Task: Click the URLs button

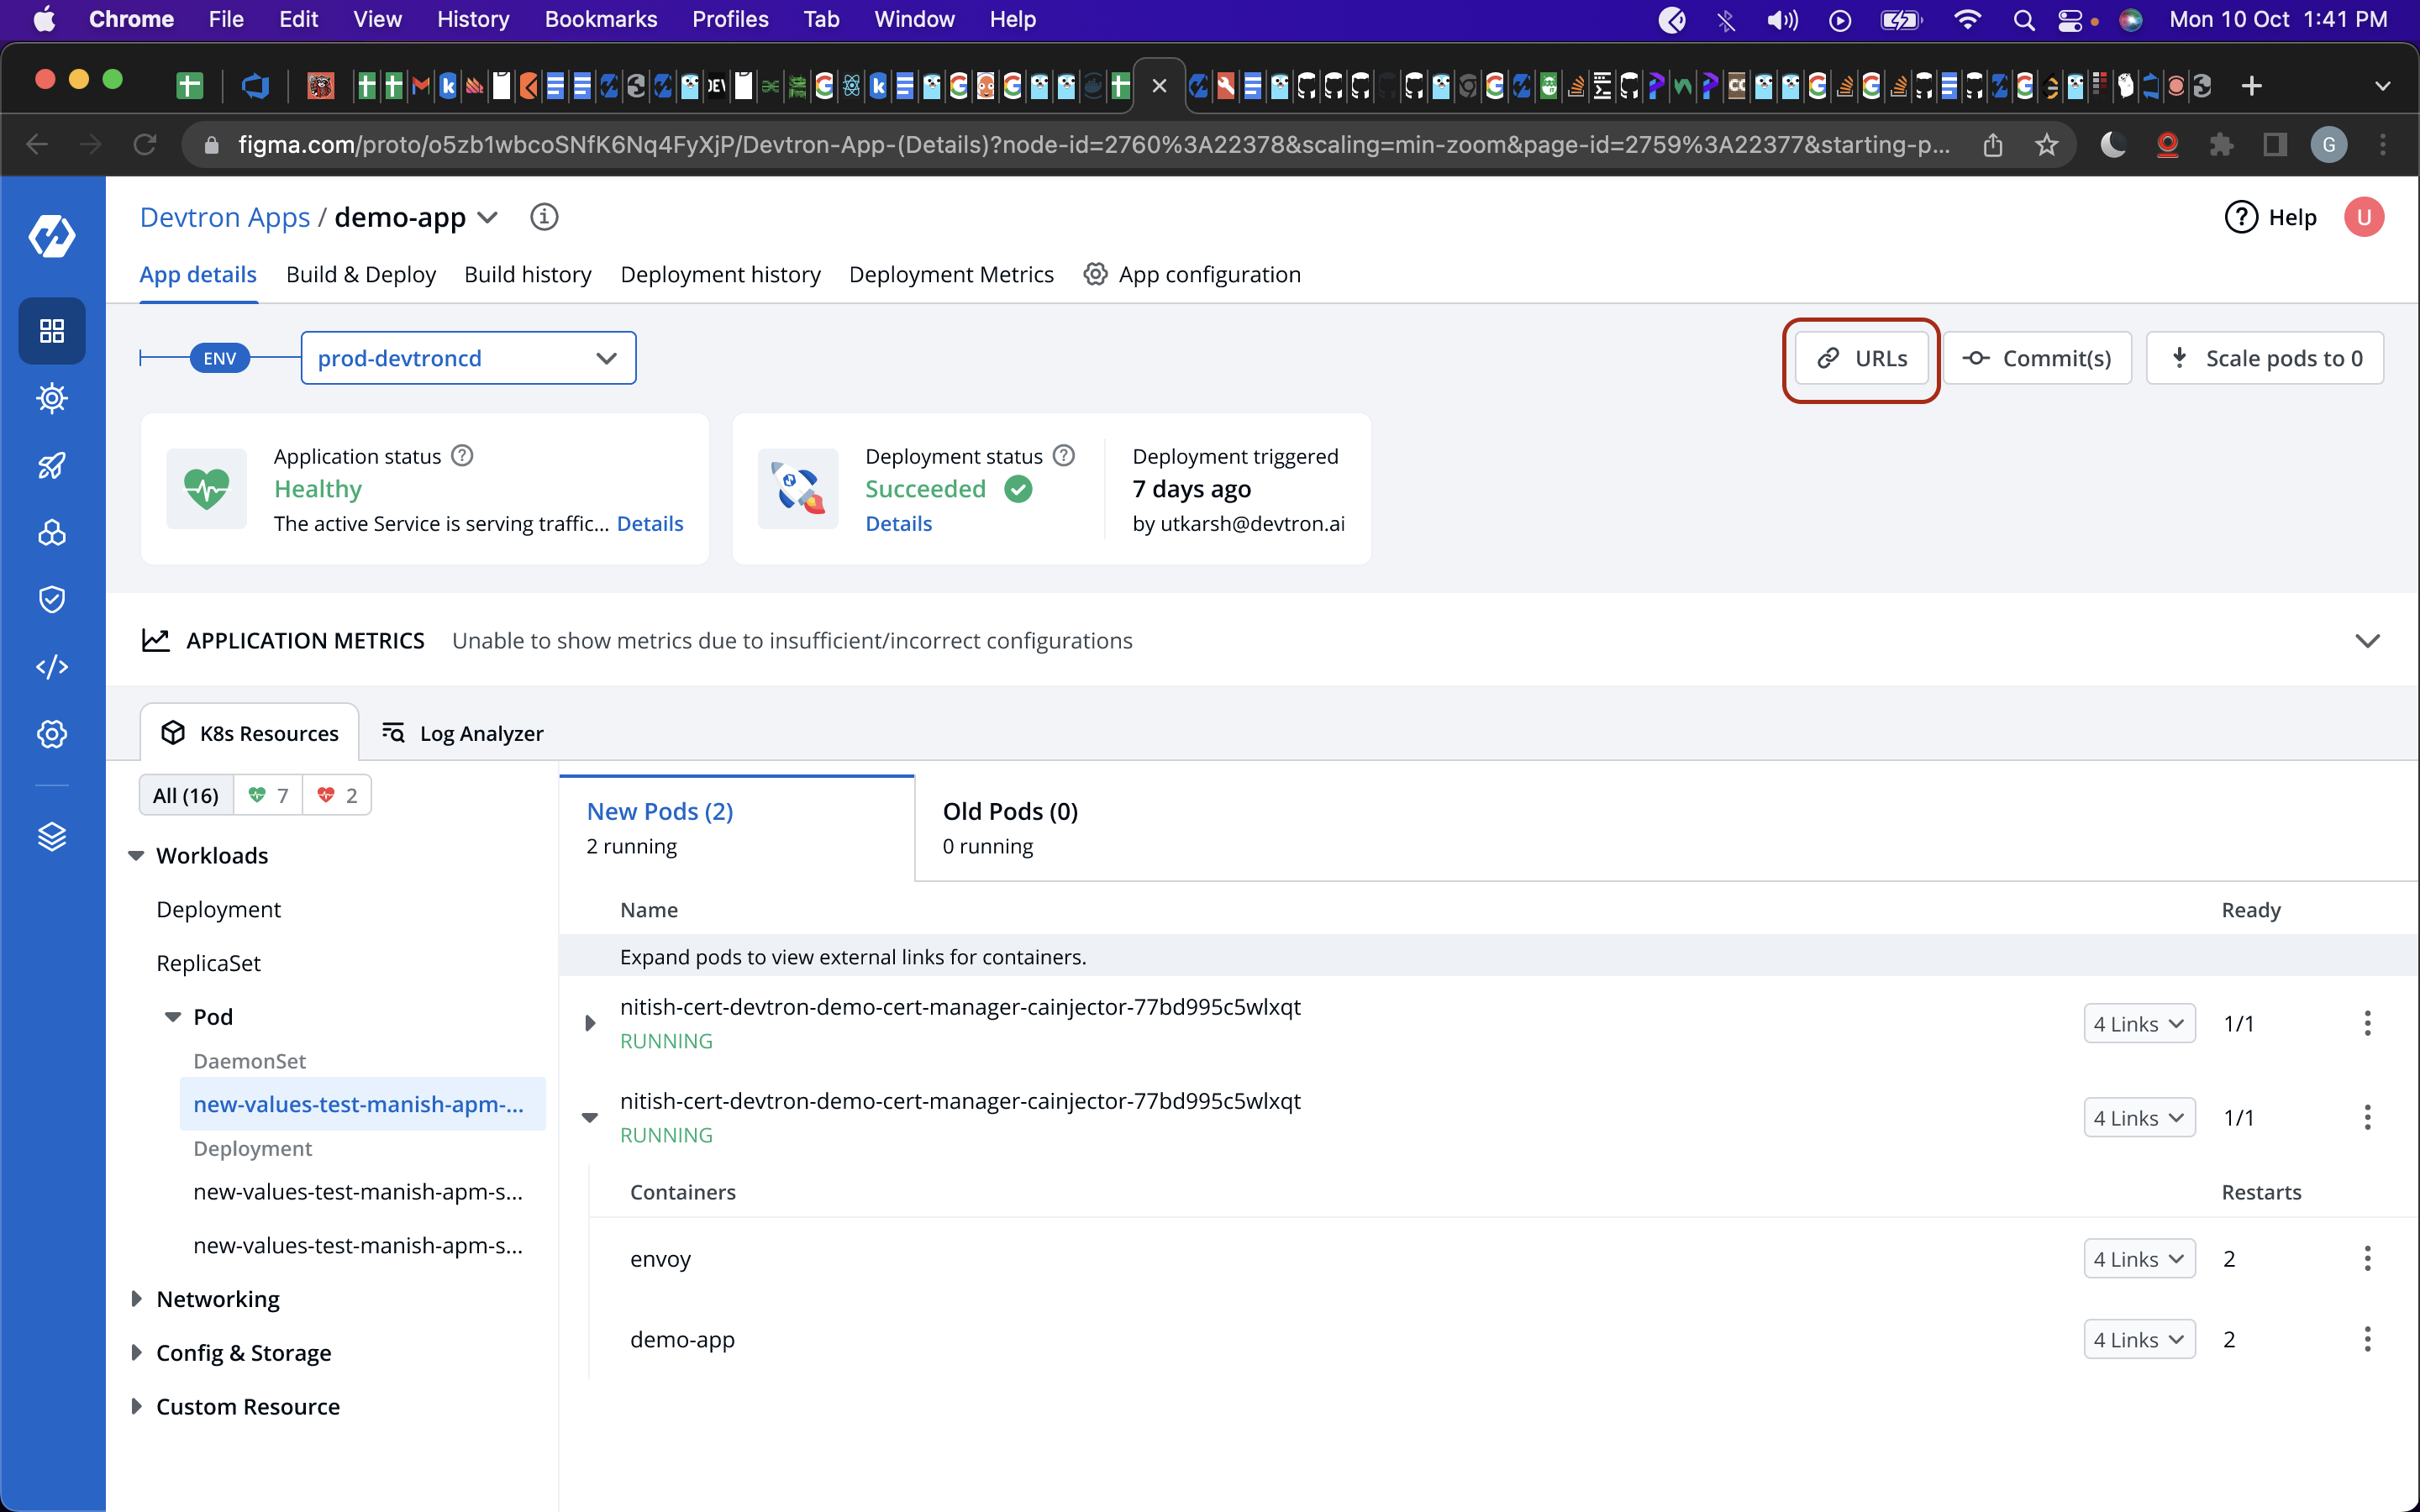Action: tap(1861, 358)
